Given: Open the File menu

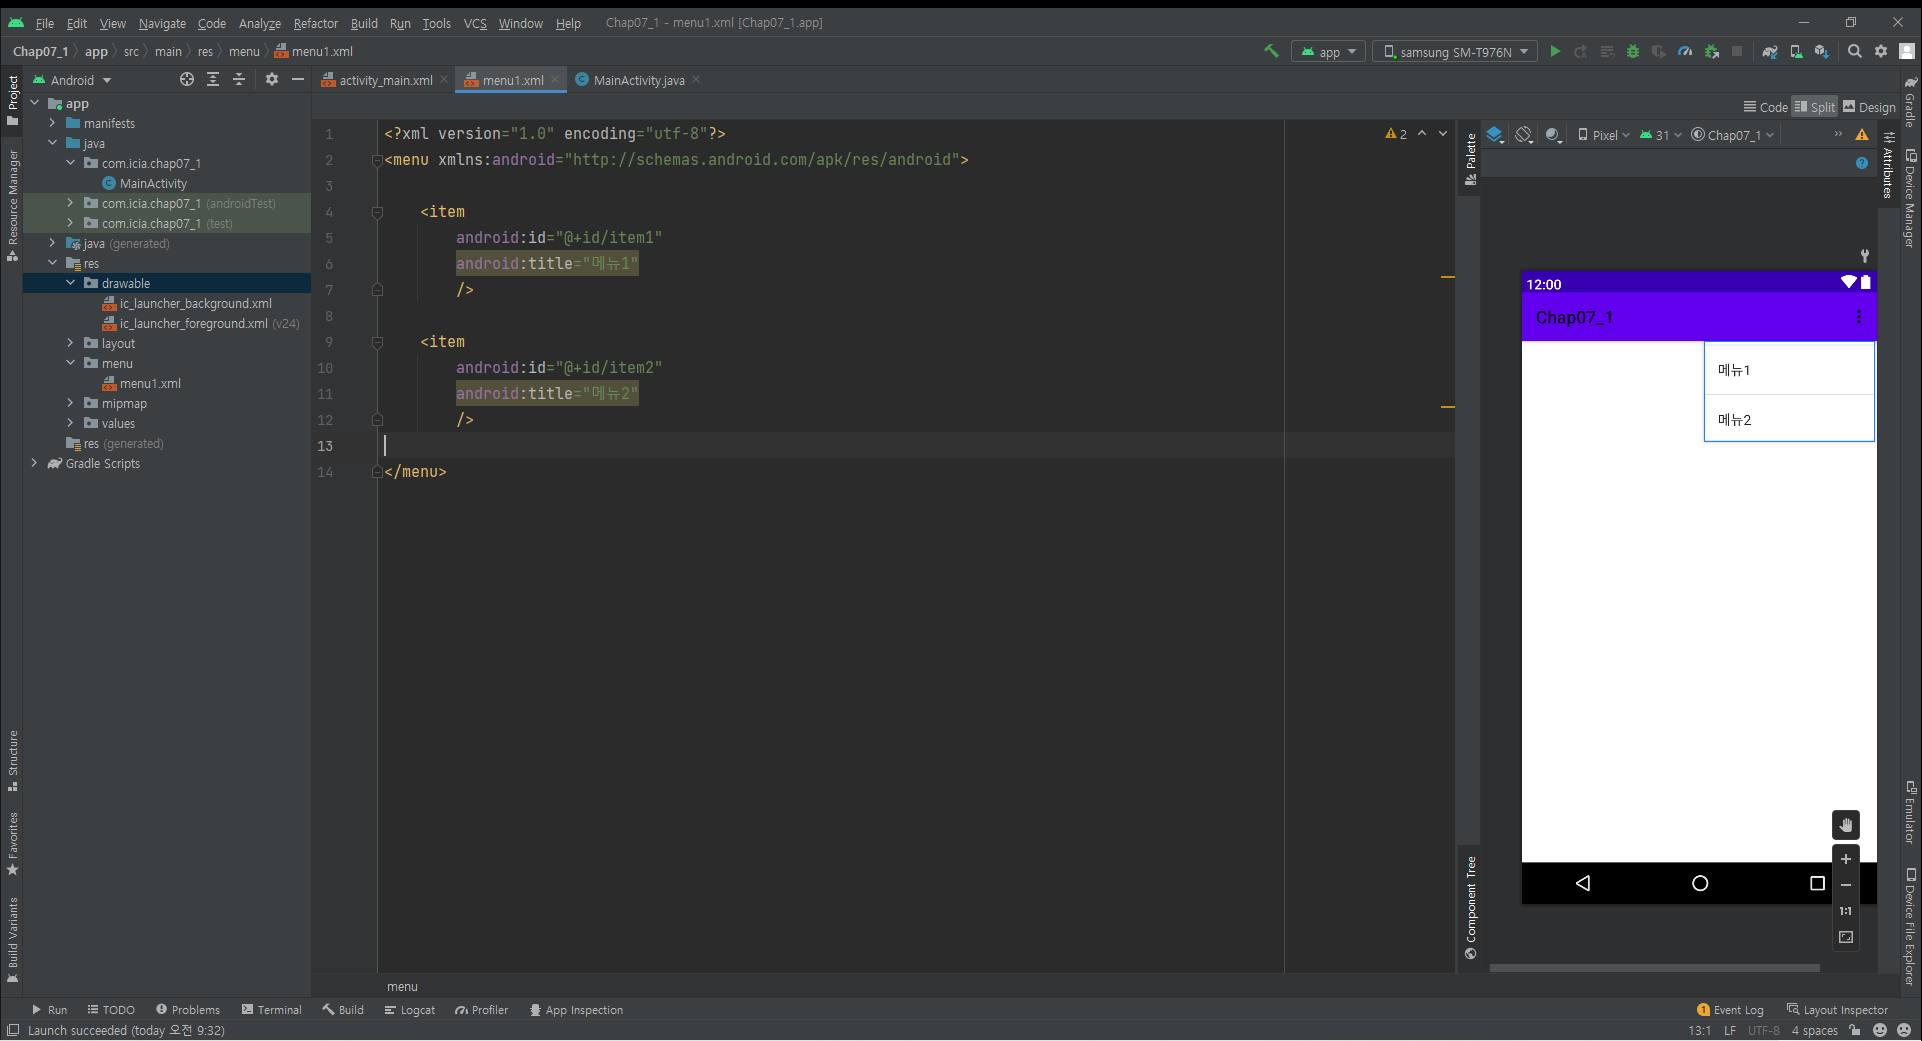Looking at the screenshot, I should (x=44, y=23).
